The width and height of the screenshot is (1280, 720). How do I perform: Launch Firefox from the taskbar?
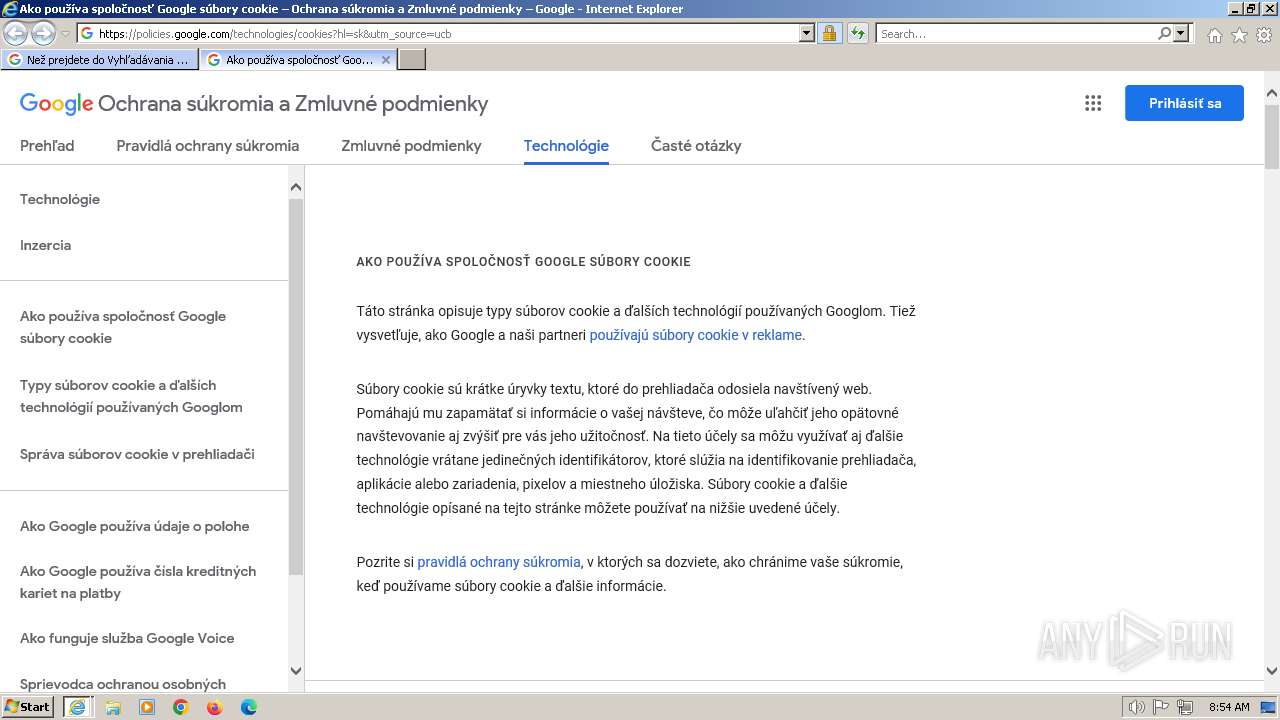(x=214, y=707)
